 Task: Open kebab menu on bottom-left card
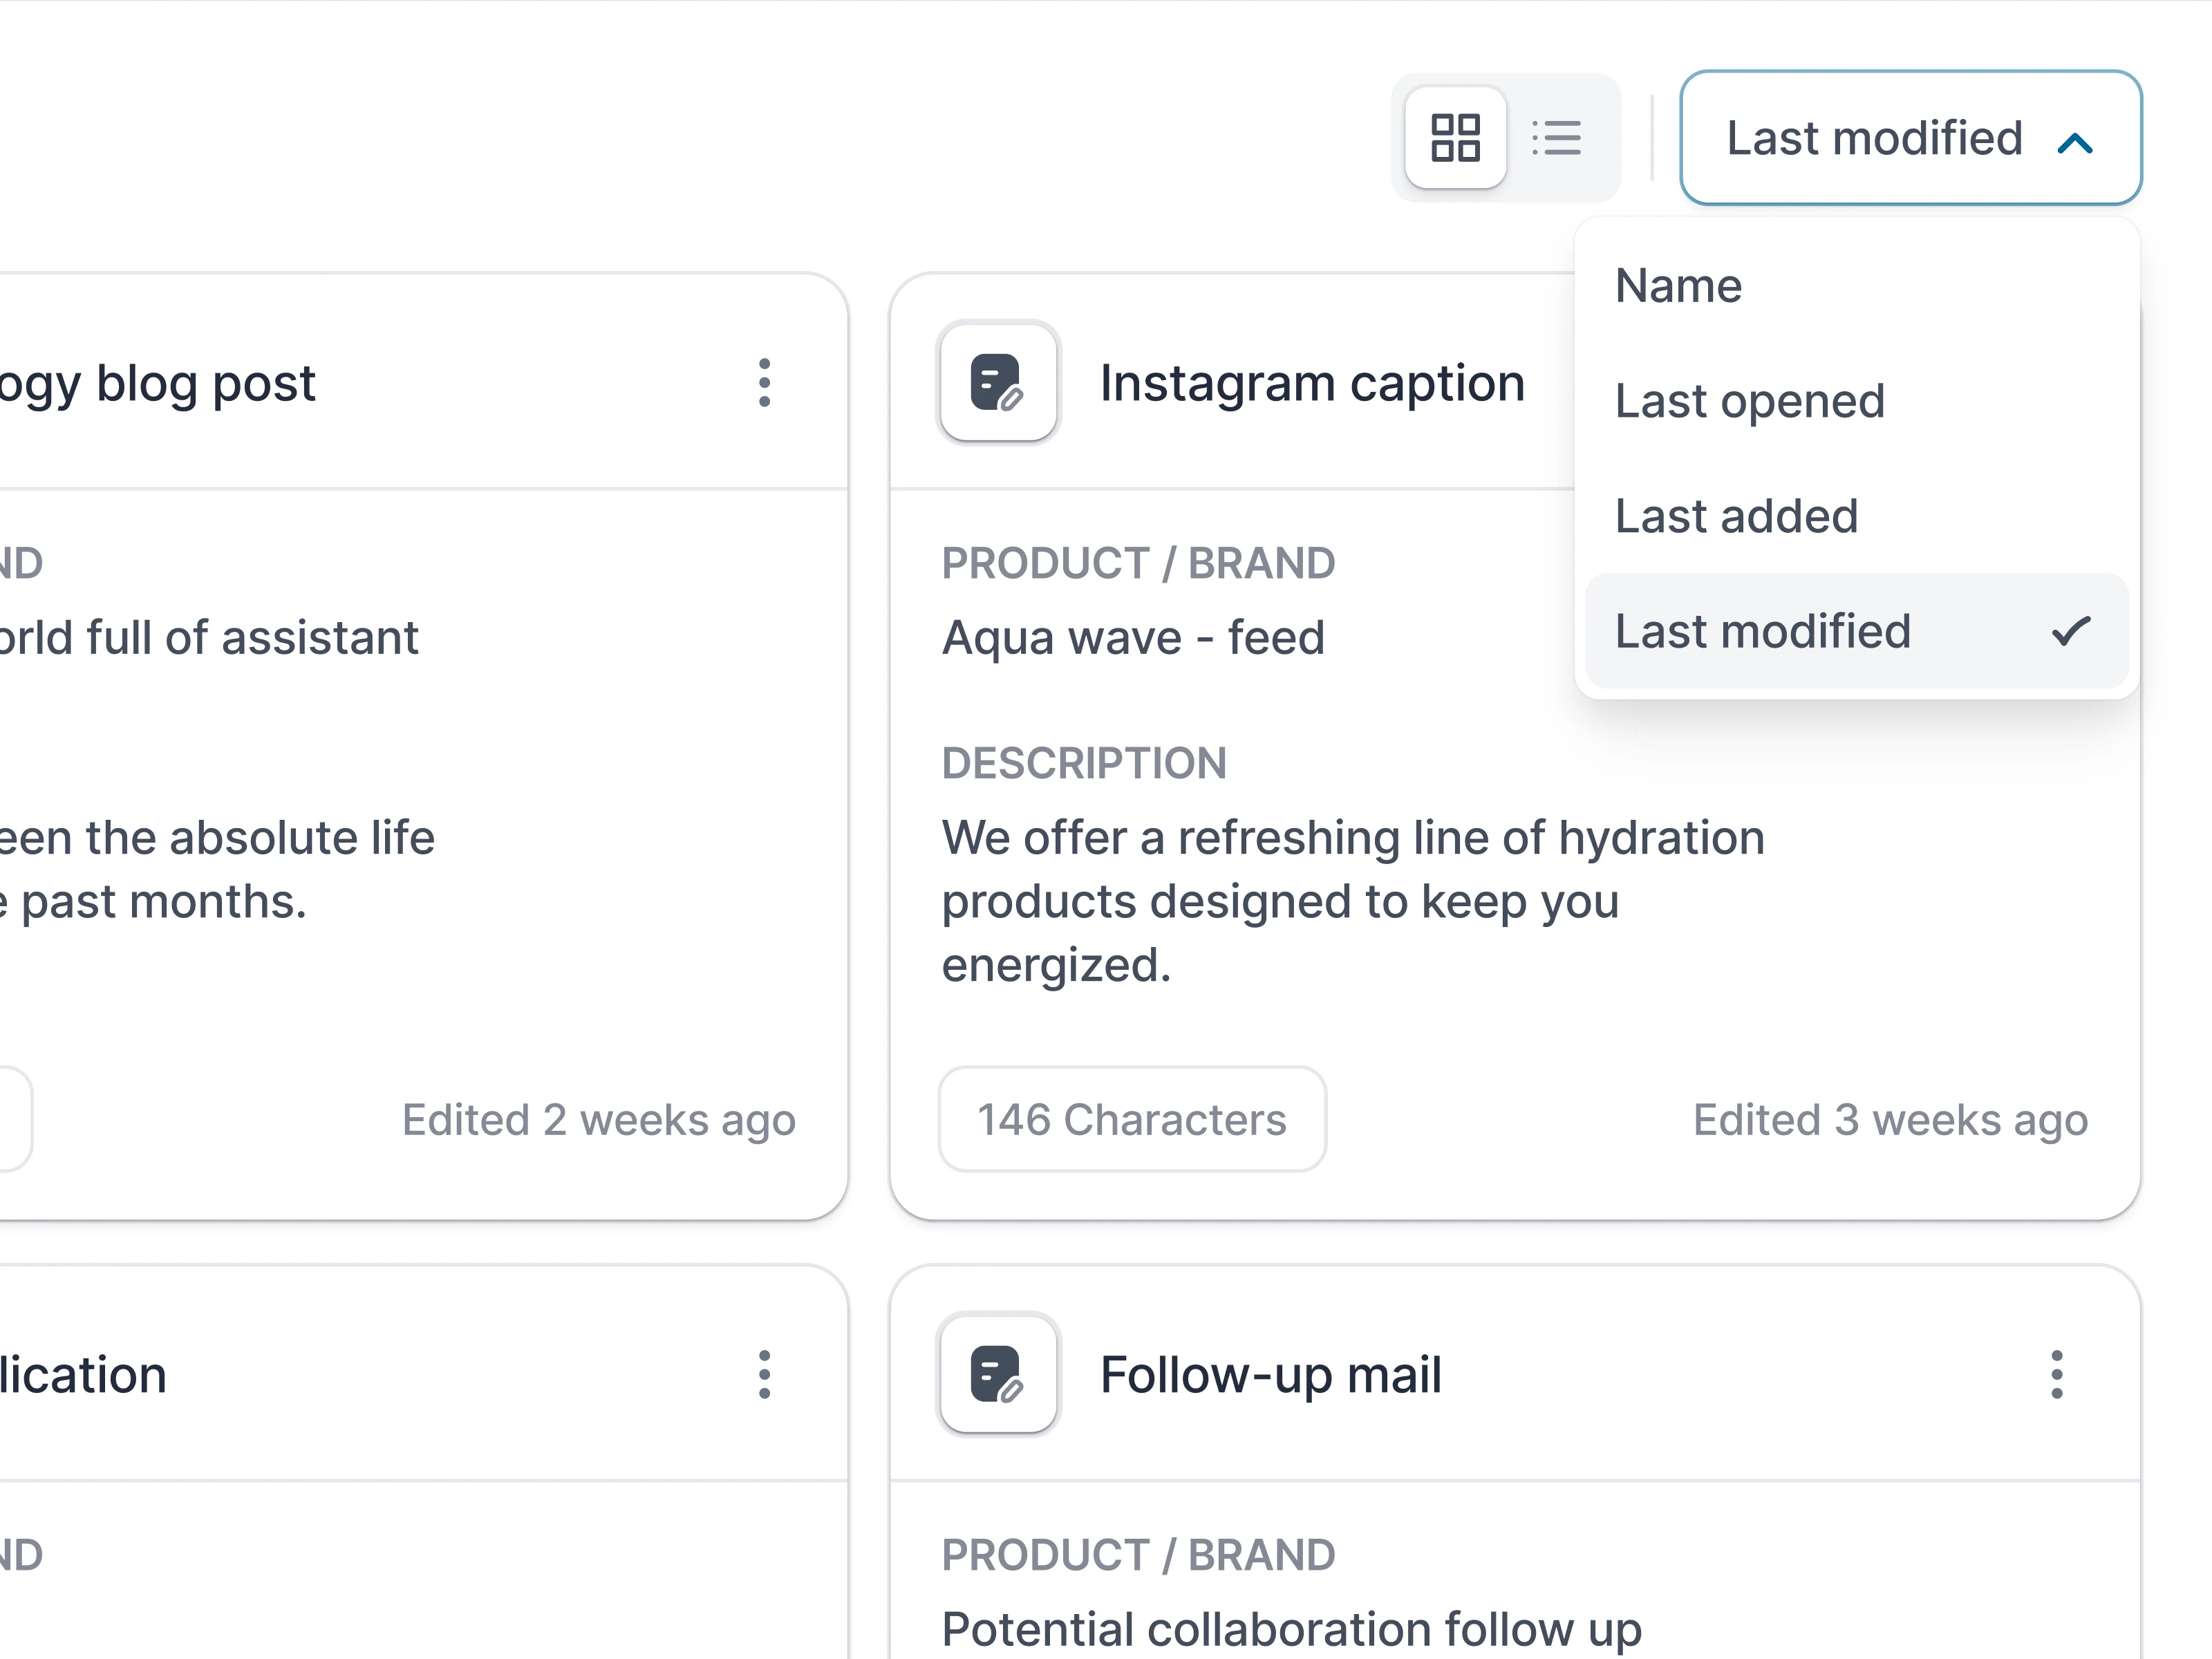pyautogui.click(x=764, y=1375)
